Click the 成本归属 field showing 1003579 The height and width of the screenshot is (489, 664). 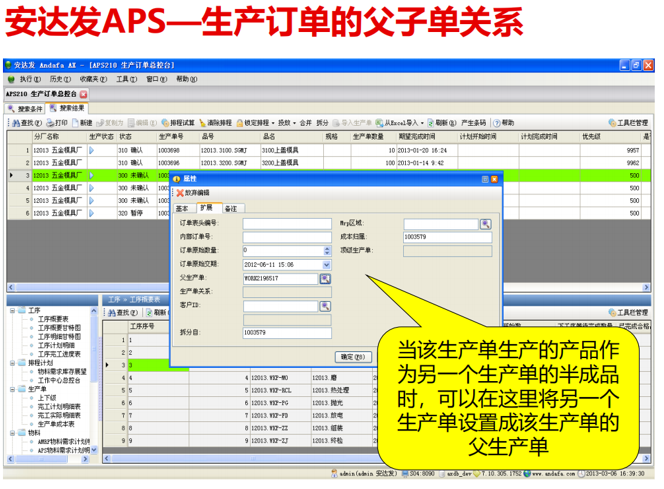point(447,237)
